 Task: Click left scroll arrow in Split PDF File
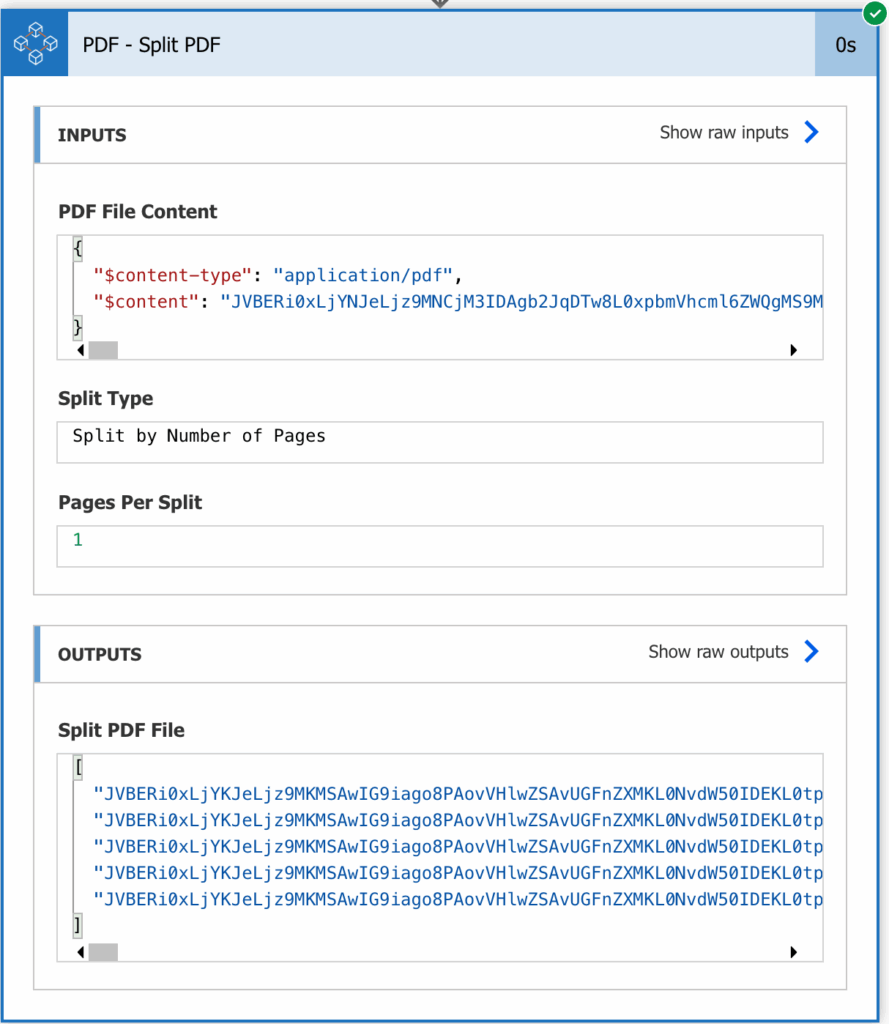click(x=80, y=952)
